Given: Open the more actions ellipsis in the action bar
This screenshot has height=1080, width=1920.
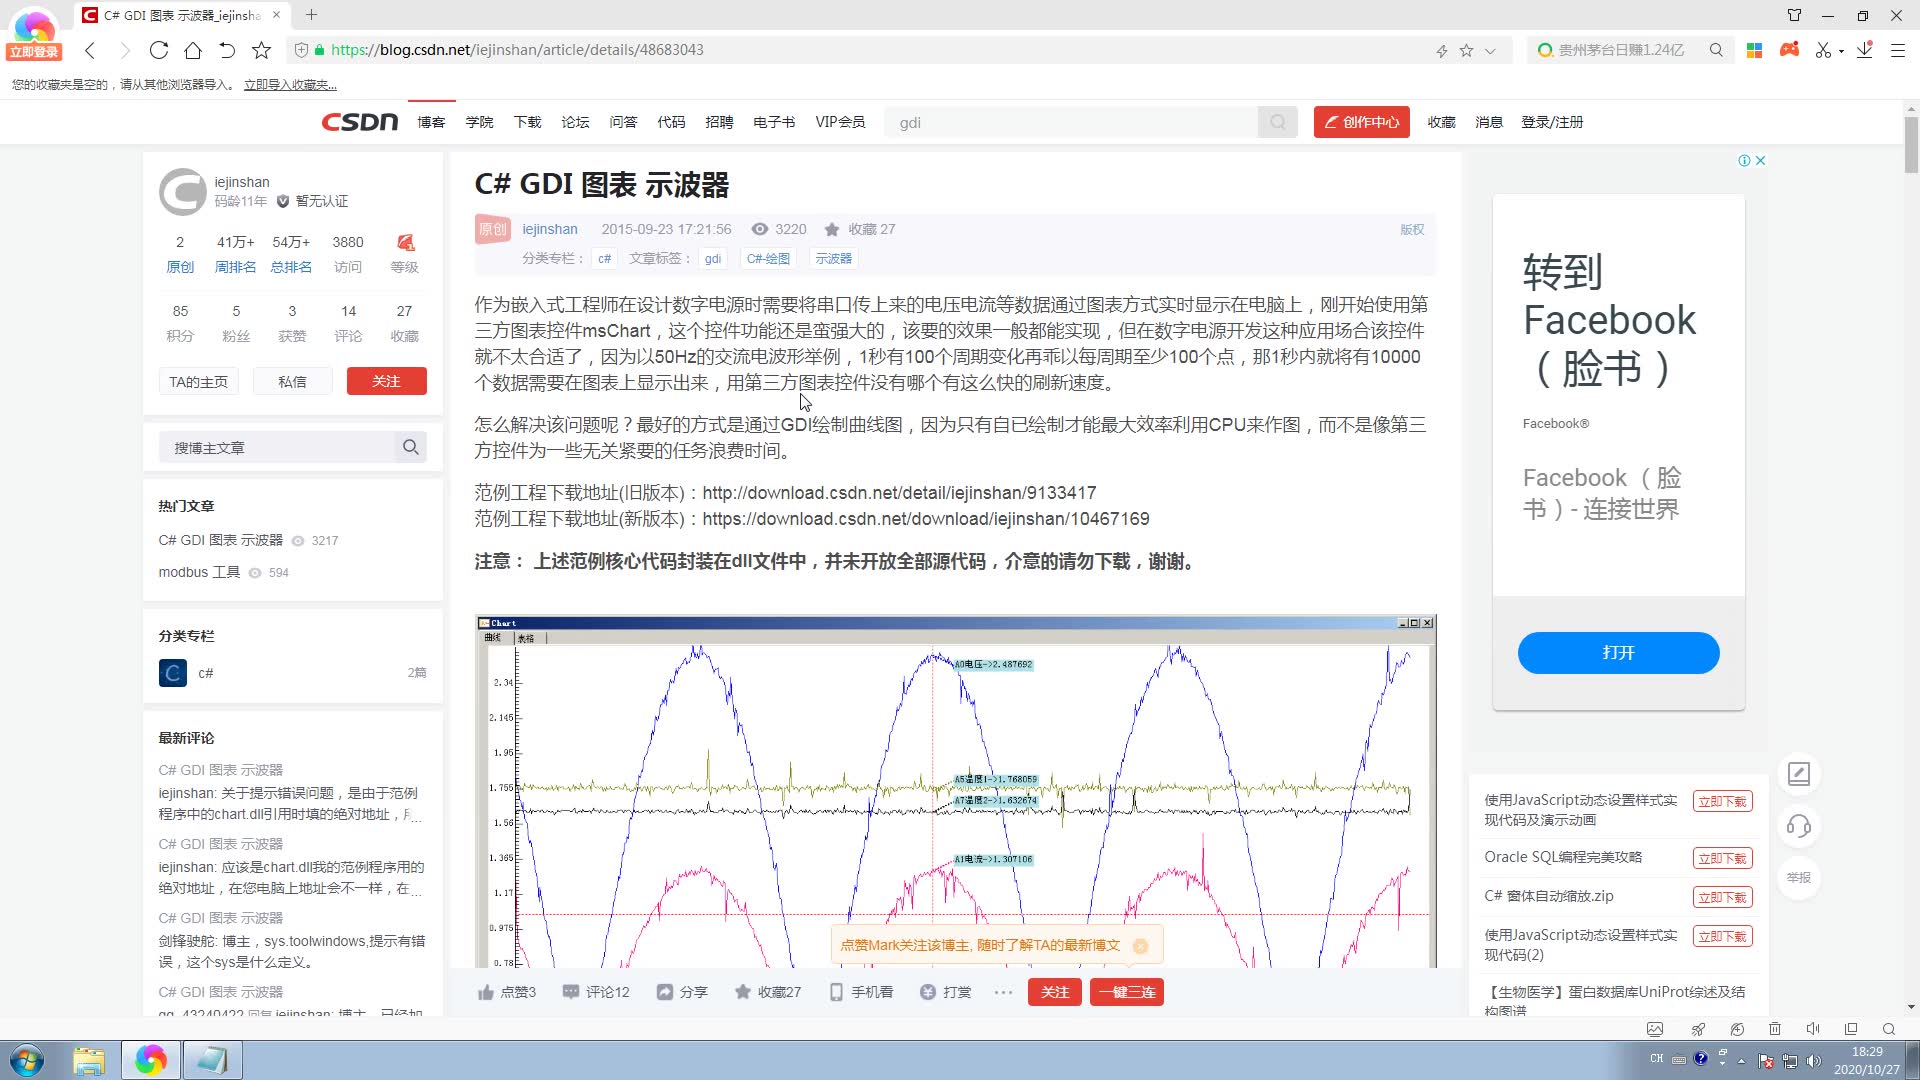Looking at the screenshot, I should pos(1003,991).
